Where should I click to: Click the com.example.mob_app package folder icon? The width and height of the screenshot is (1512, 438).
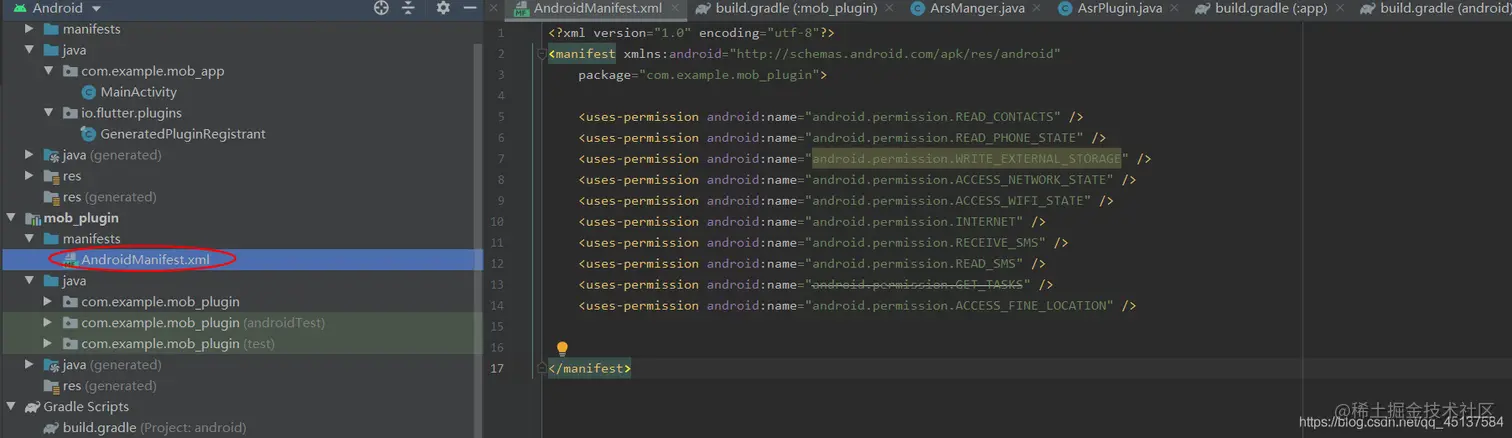tap(70, 71)
